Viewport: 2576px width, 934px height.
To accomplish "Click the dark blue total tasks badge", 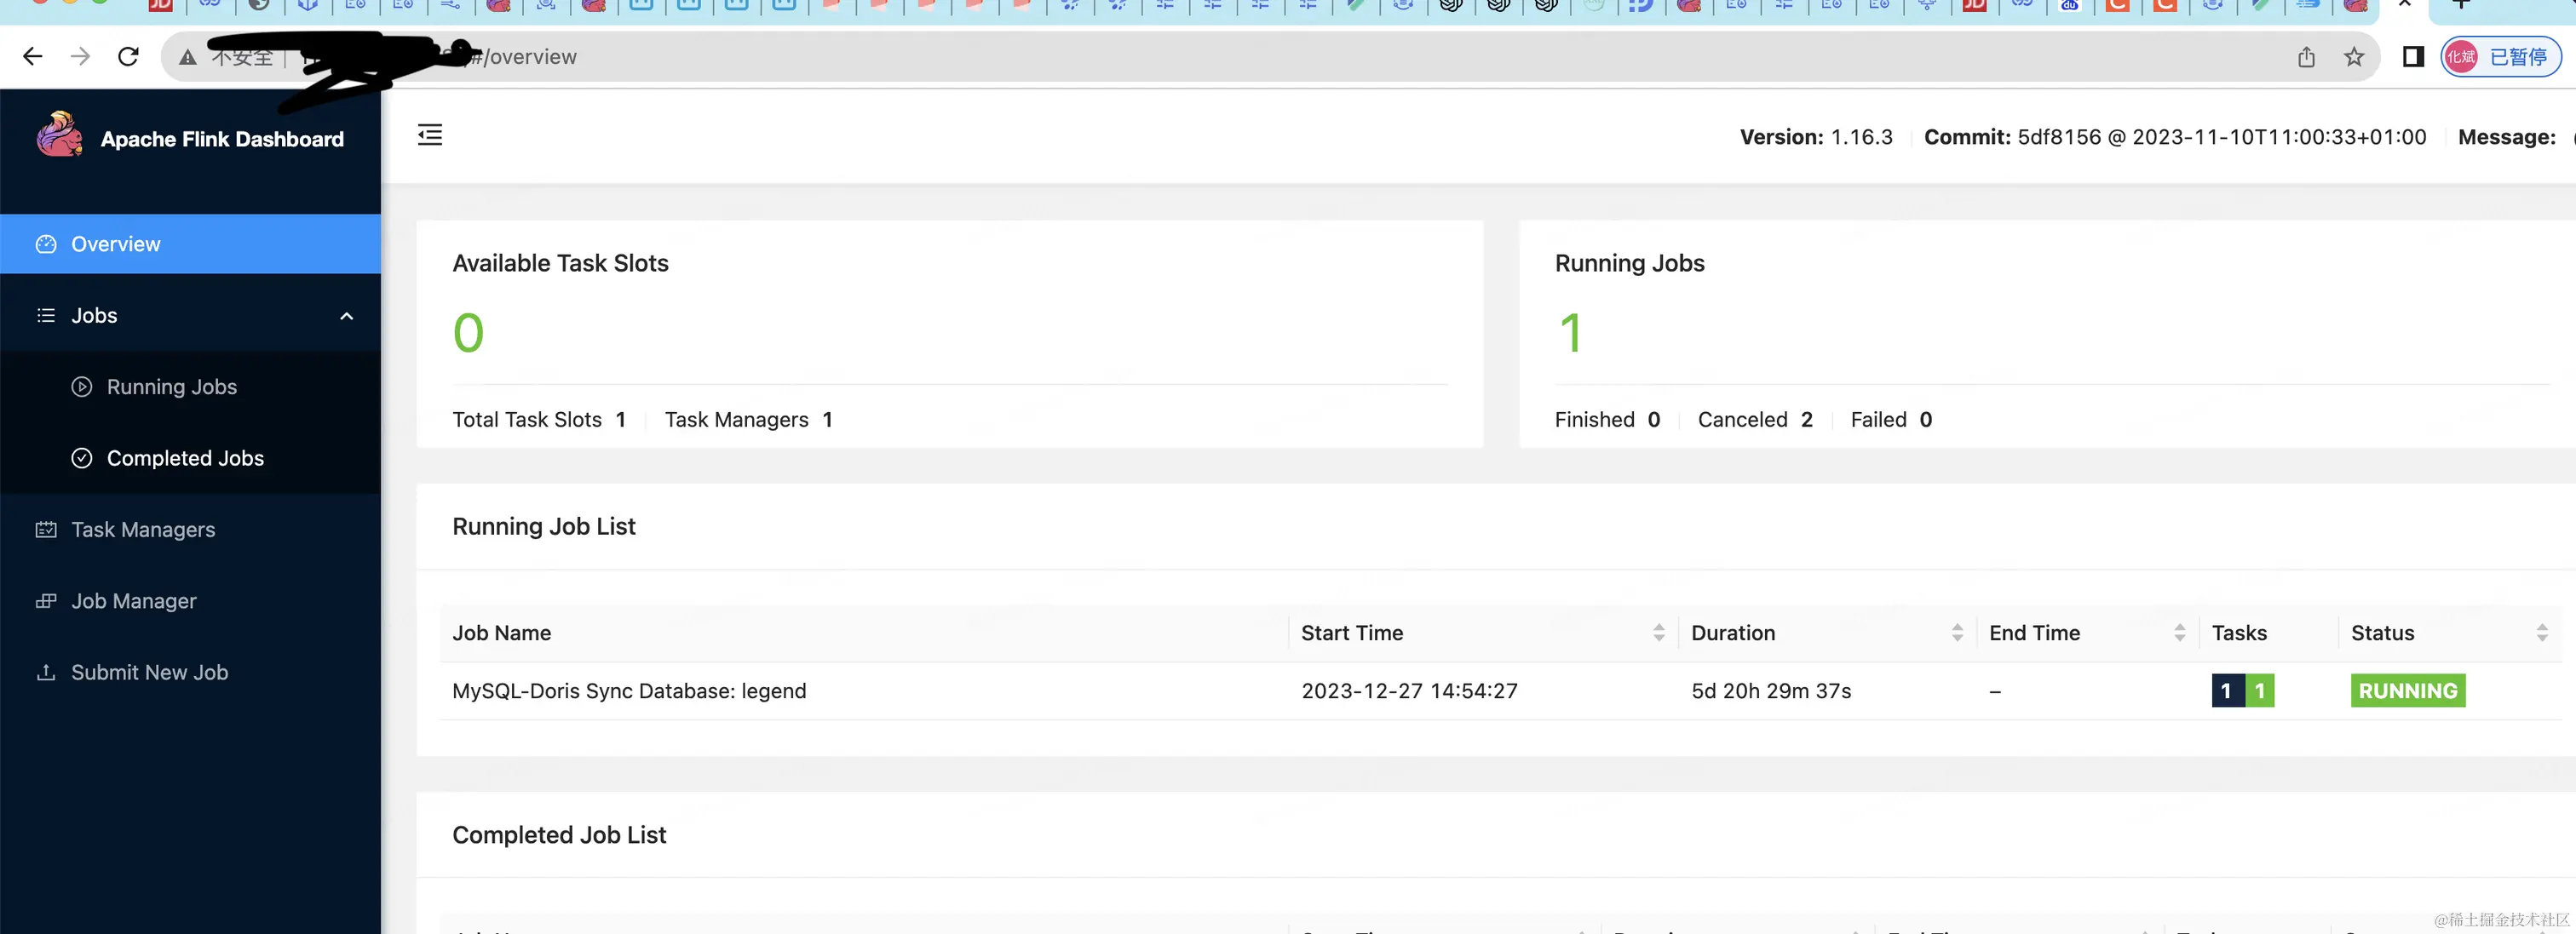I will tap(2226, 691).
